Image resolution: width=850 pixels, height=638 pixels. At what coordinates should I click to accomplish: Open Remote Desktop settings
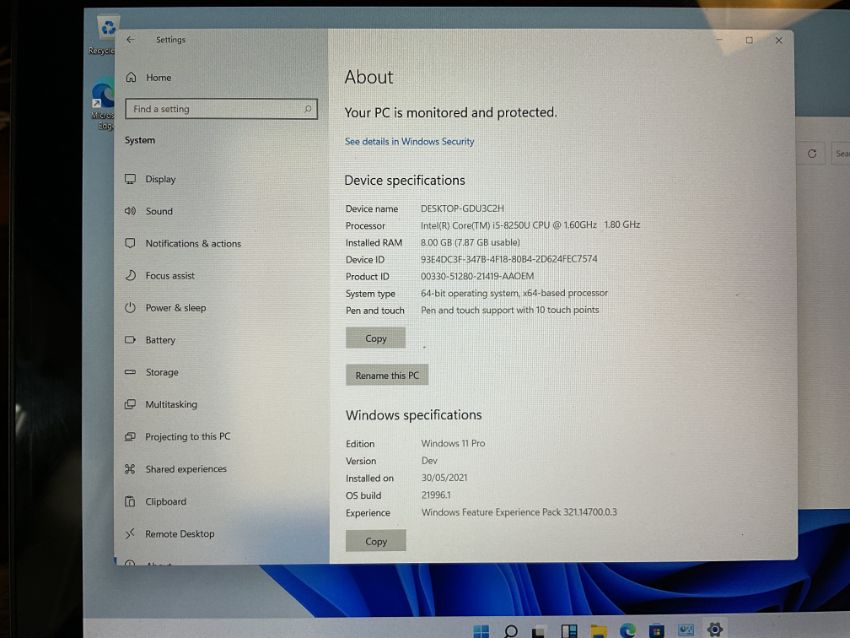pyautogui.click(x=179, y=534)
